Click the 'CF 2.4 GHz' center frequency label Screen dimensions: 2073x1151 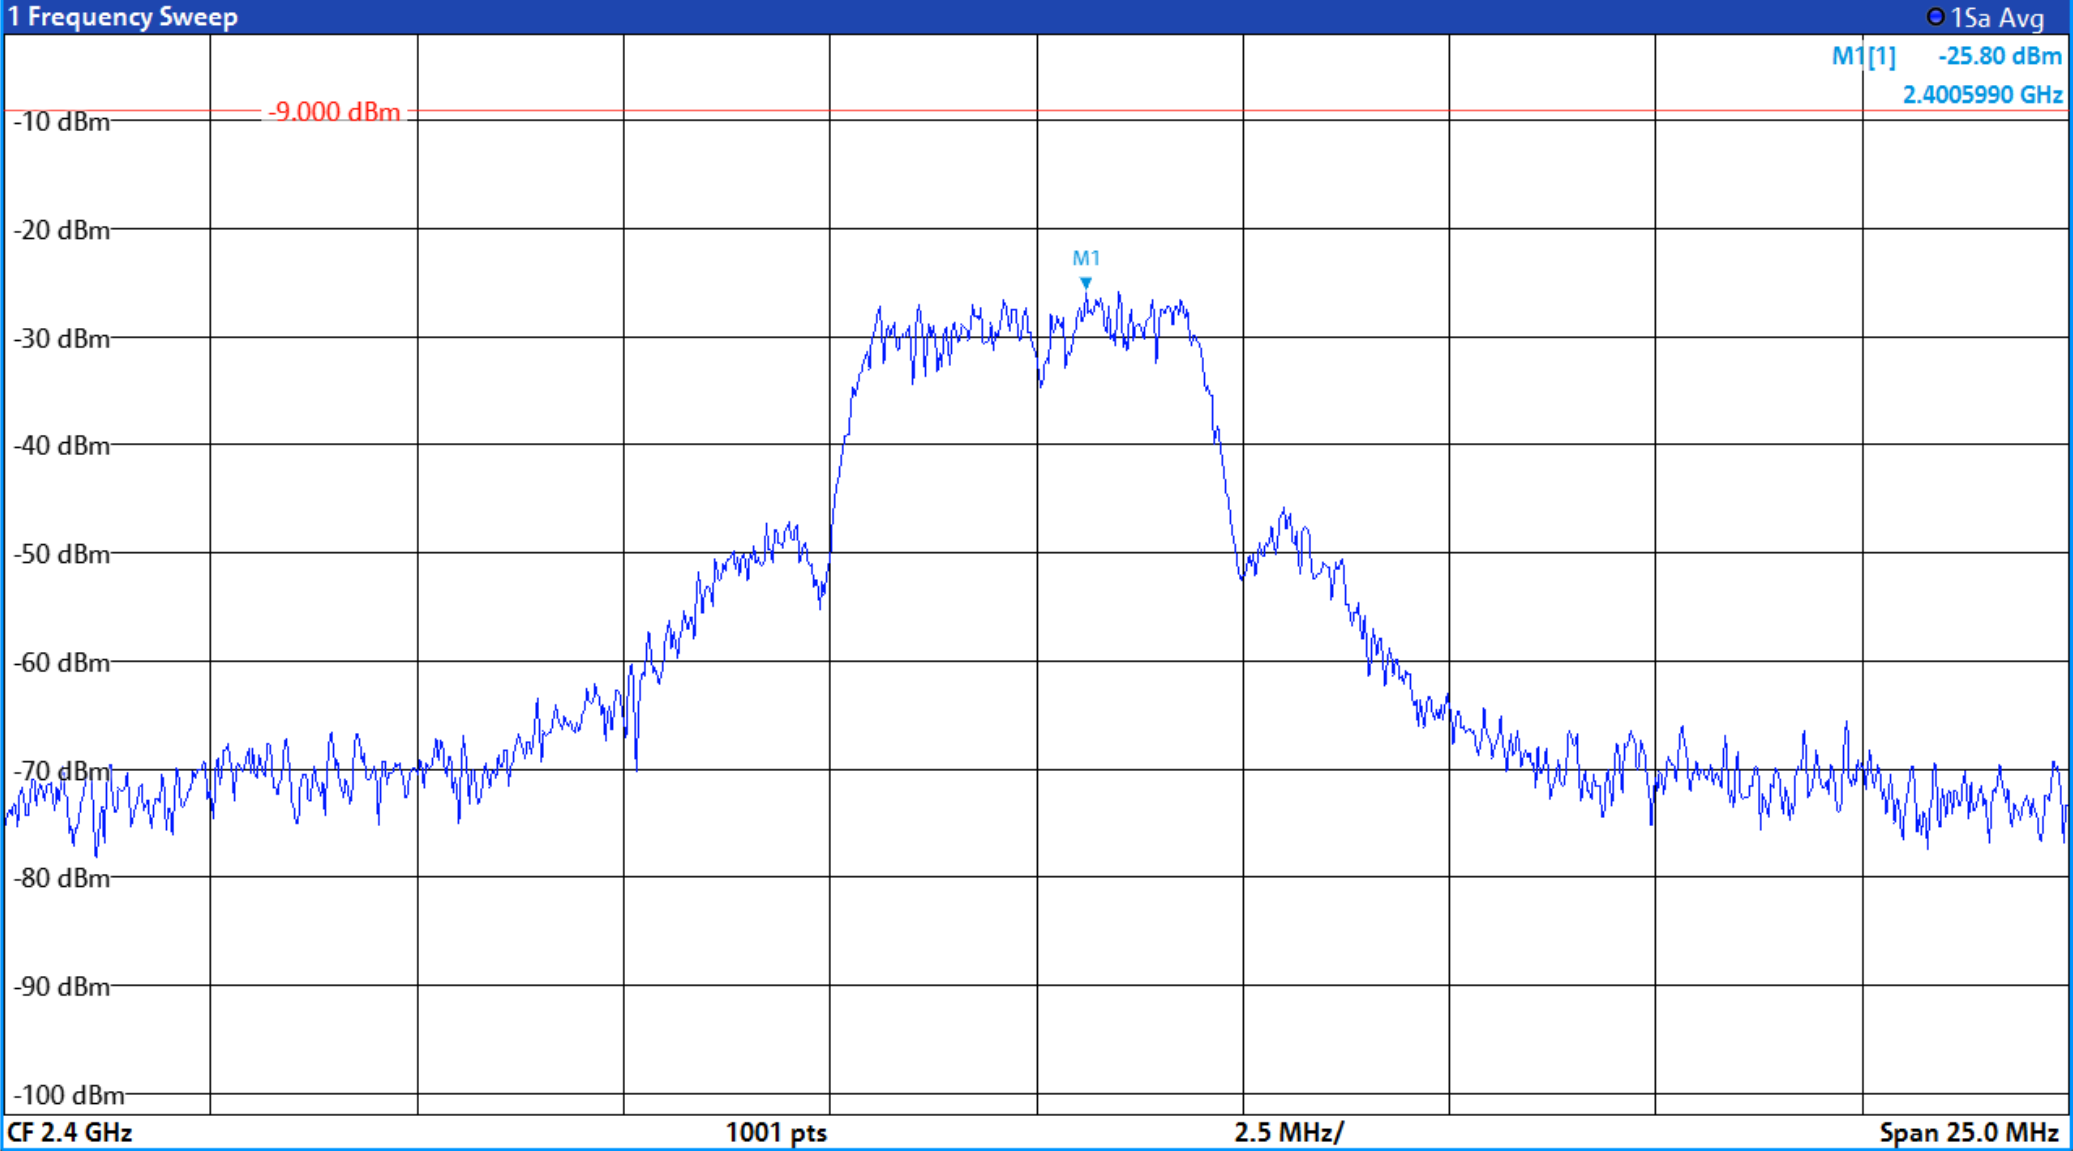pos(70,1133)
